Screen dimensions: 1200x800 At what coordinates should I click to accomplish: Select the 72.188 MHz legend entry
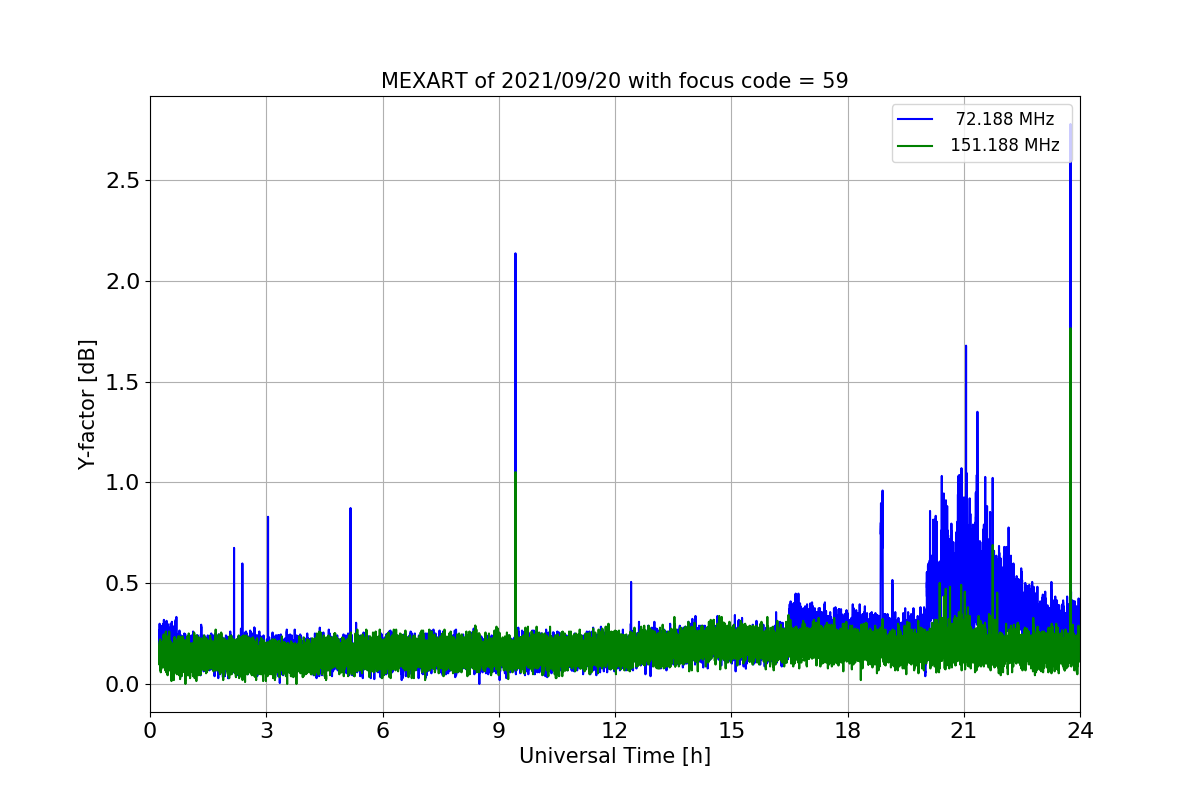[x=976, y=119]
